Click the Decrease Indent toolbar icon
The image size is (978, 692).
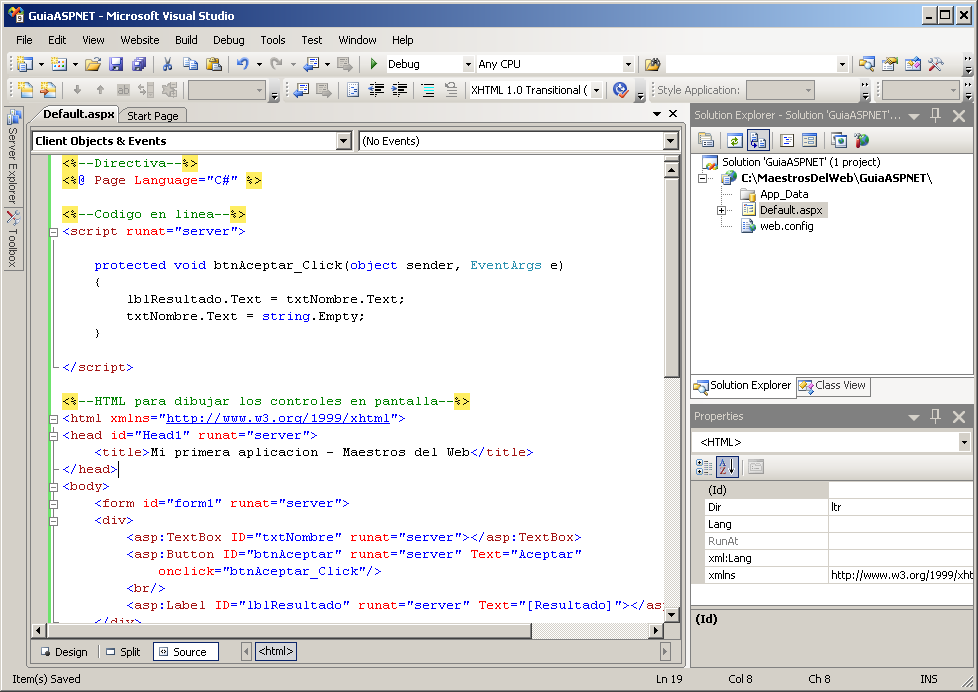[x=376, y=90]
